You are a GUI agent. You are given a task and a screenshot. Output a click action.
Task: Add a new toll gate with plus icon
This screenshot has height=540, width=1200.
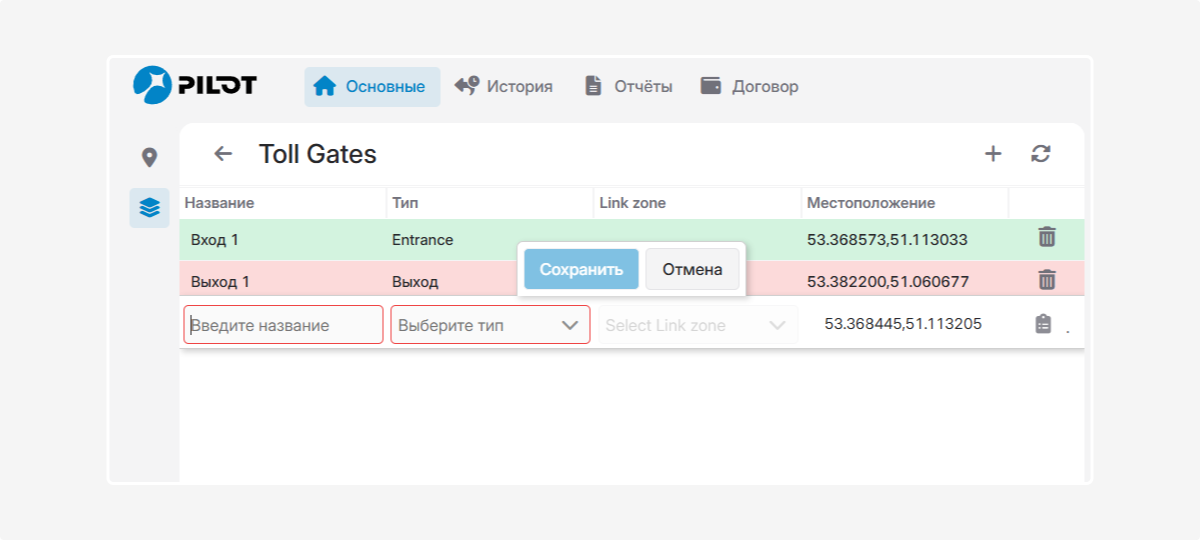click(x=993, y=154)
